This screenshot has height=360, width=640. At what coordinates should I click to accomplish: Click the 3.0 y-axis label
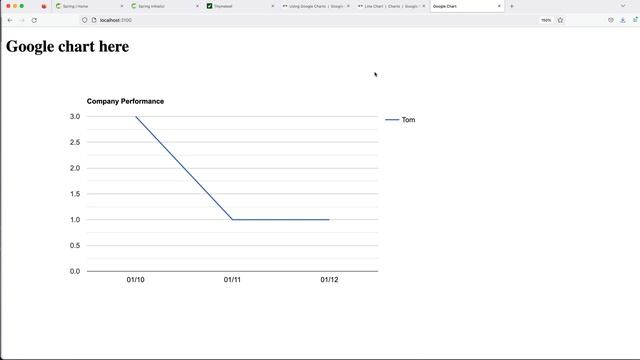pyautogui.click(x=75, y=116)
